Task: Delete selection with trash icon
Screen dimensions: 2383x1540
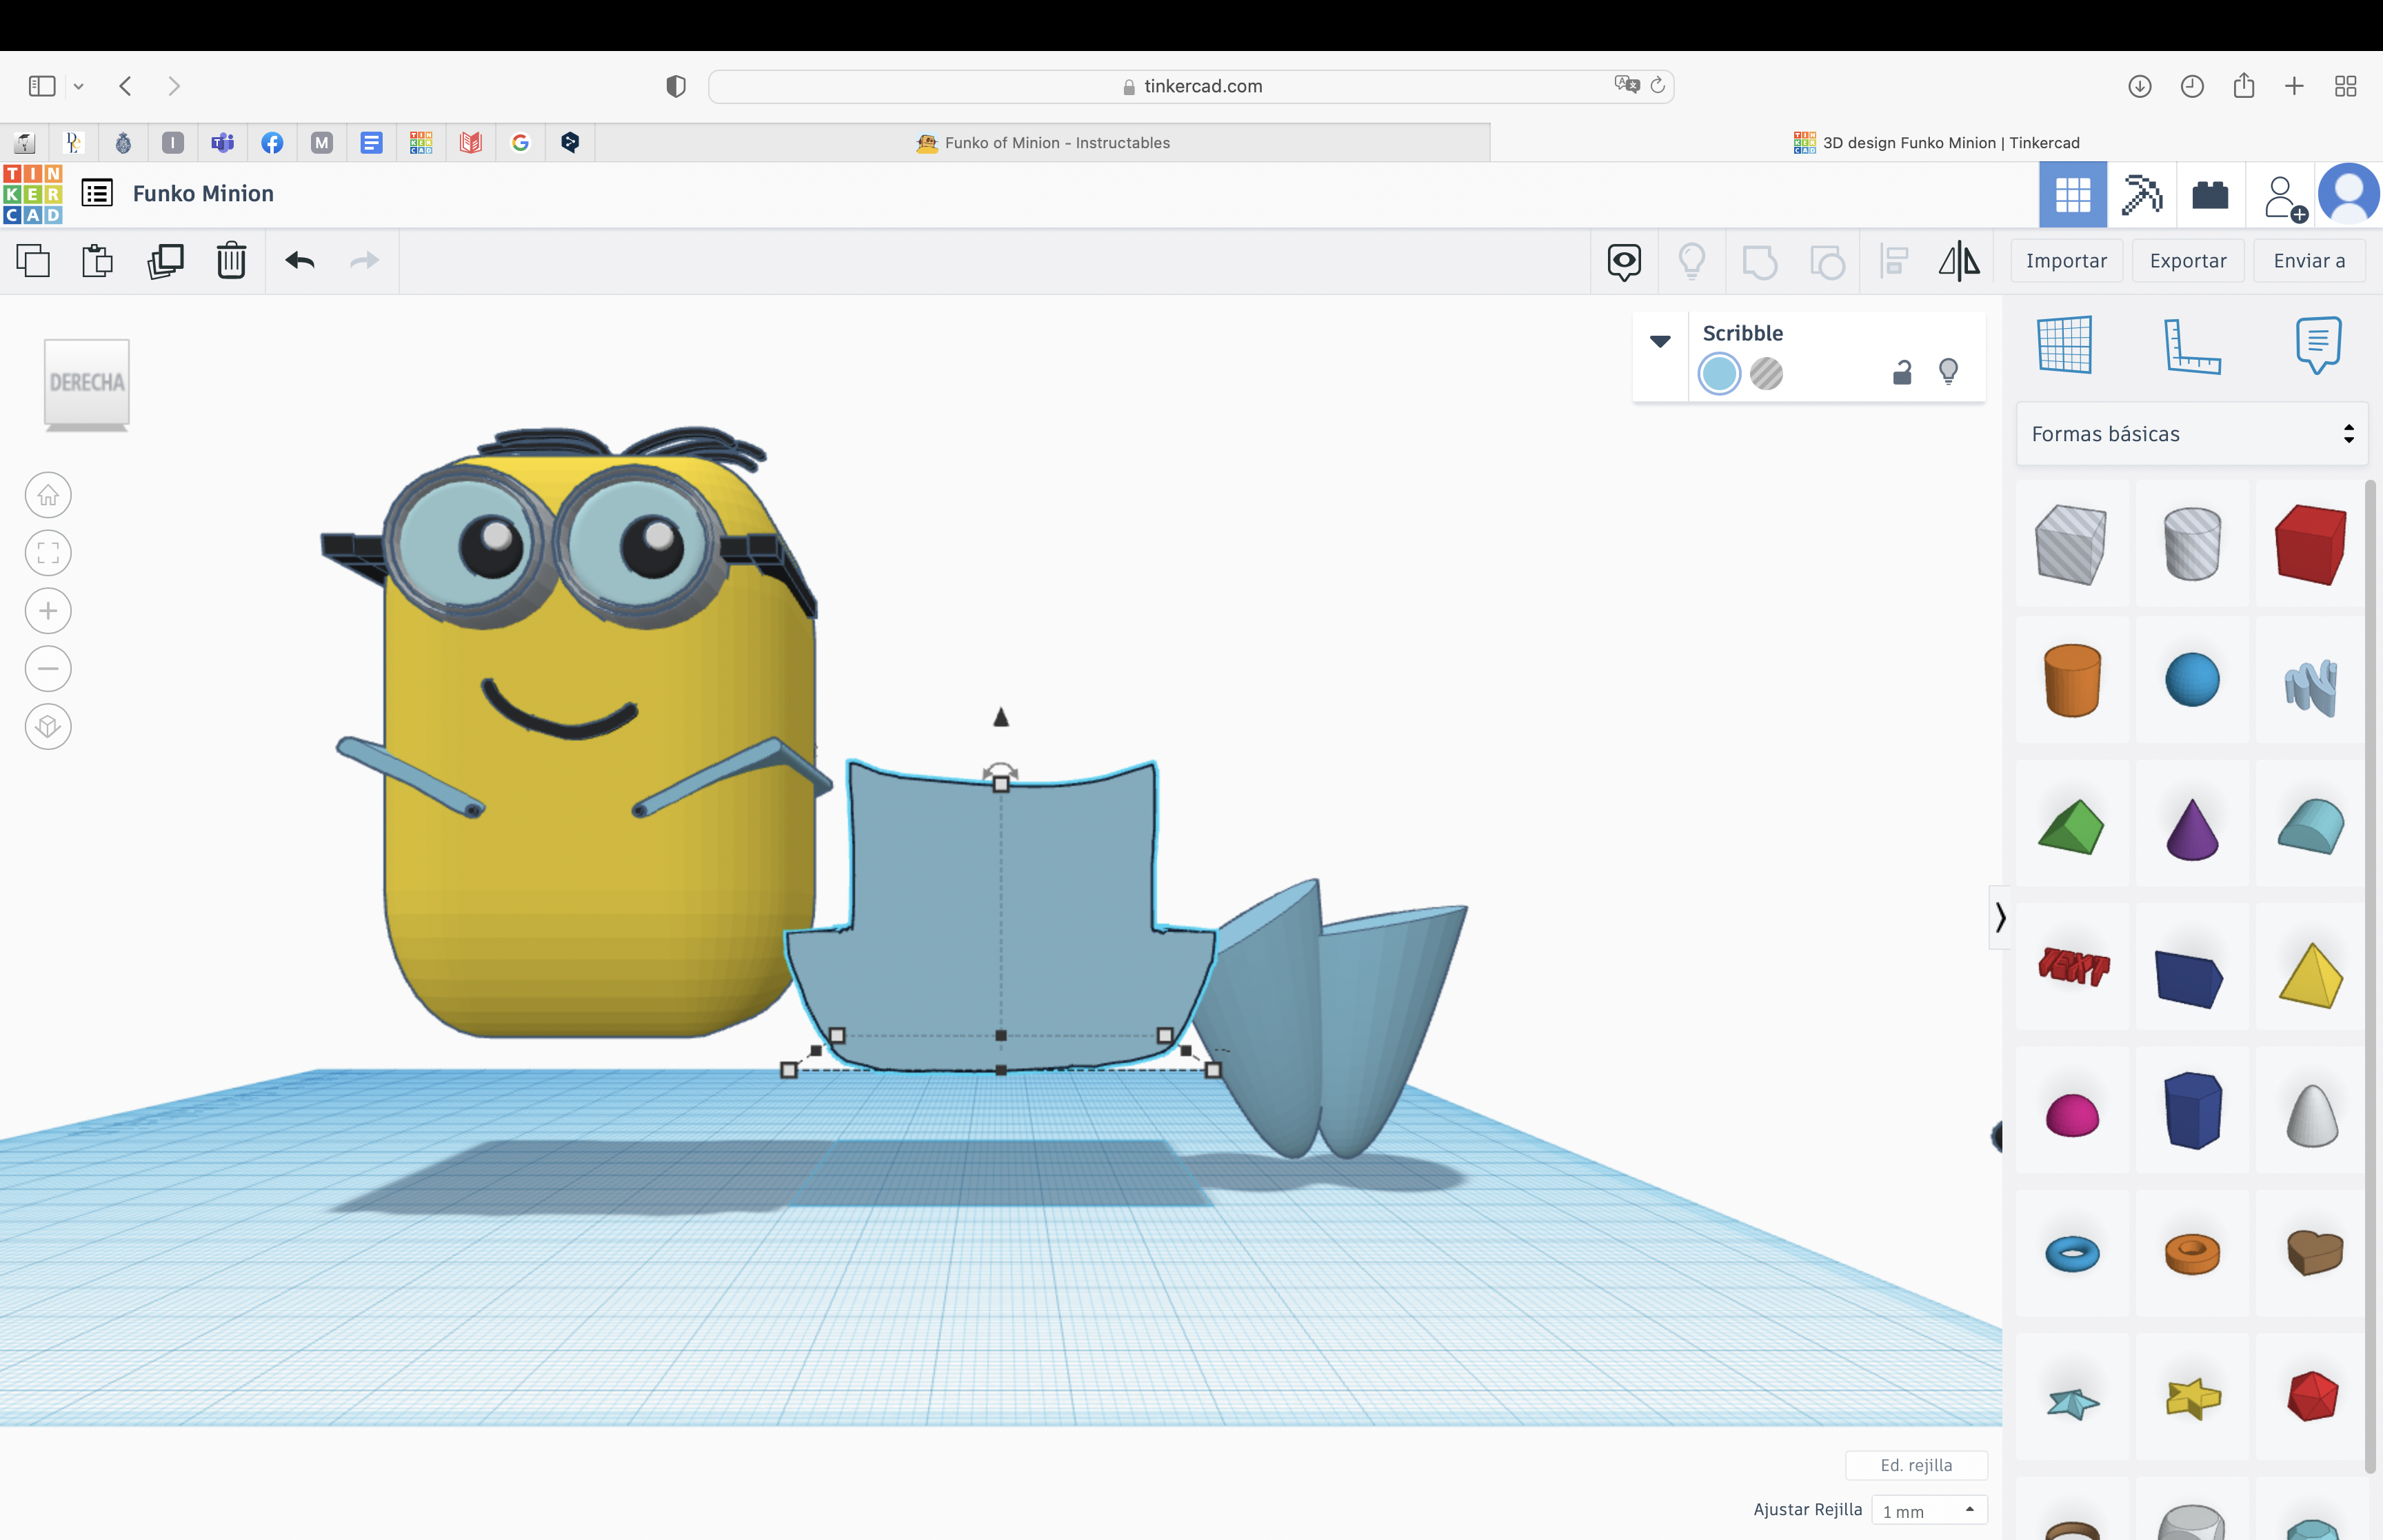Action: pos(231,261)
